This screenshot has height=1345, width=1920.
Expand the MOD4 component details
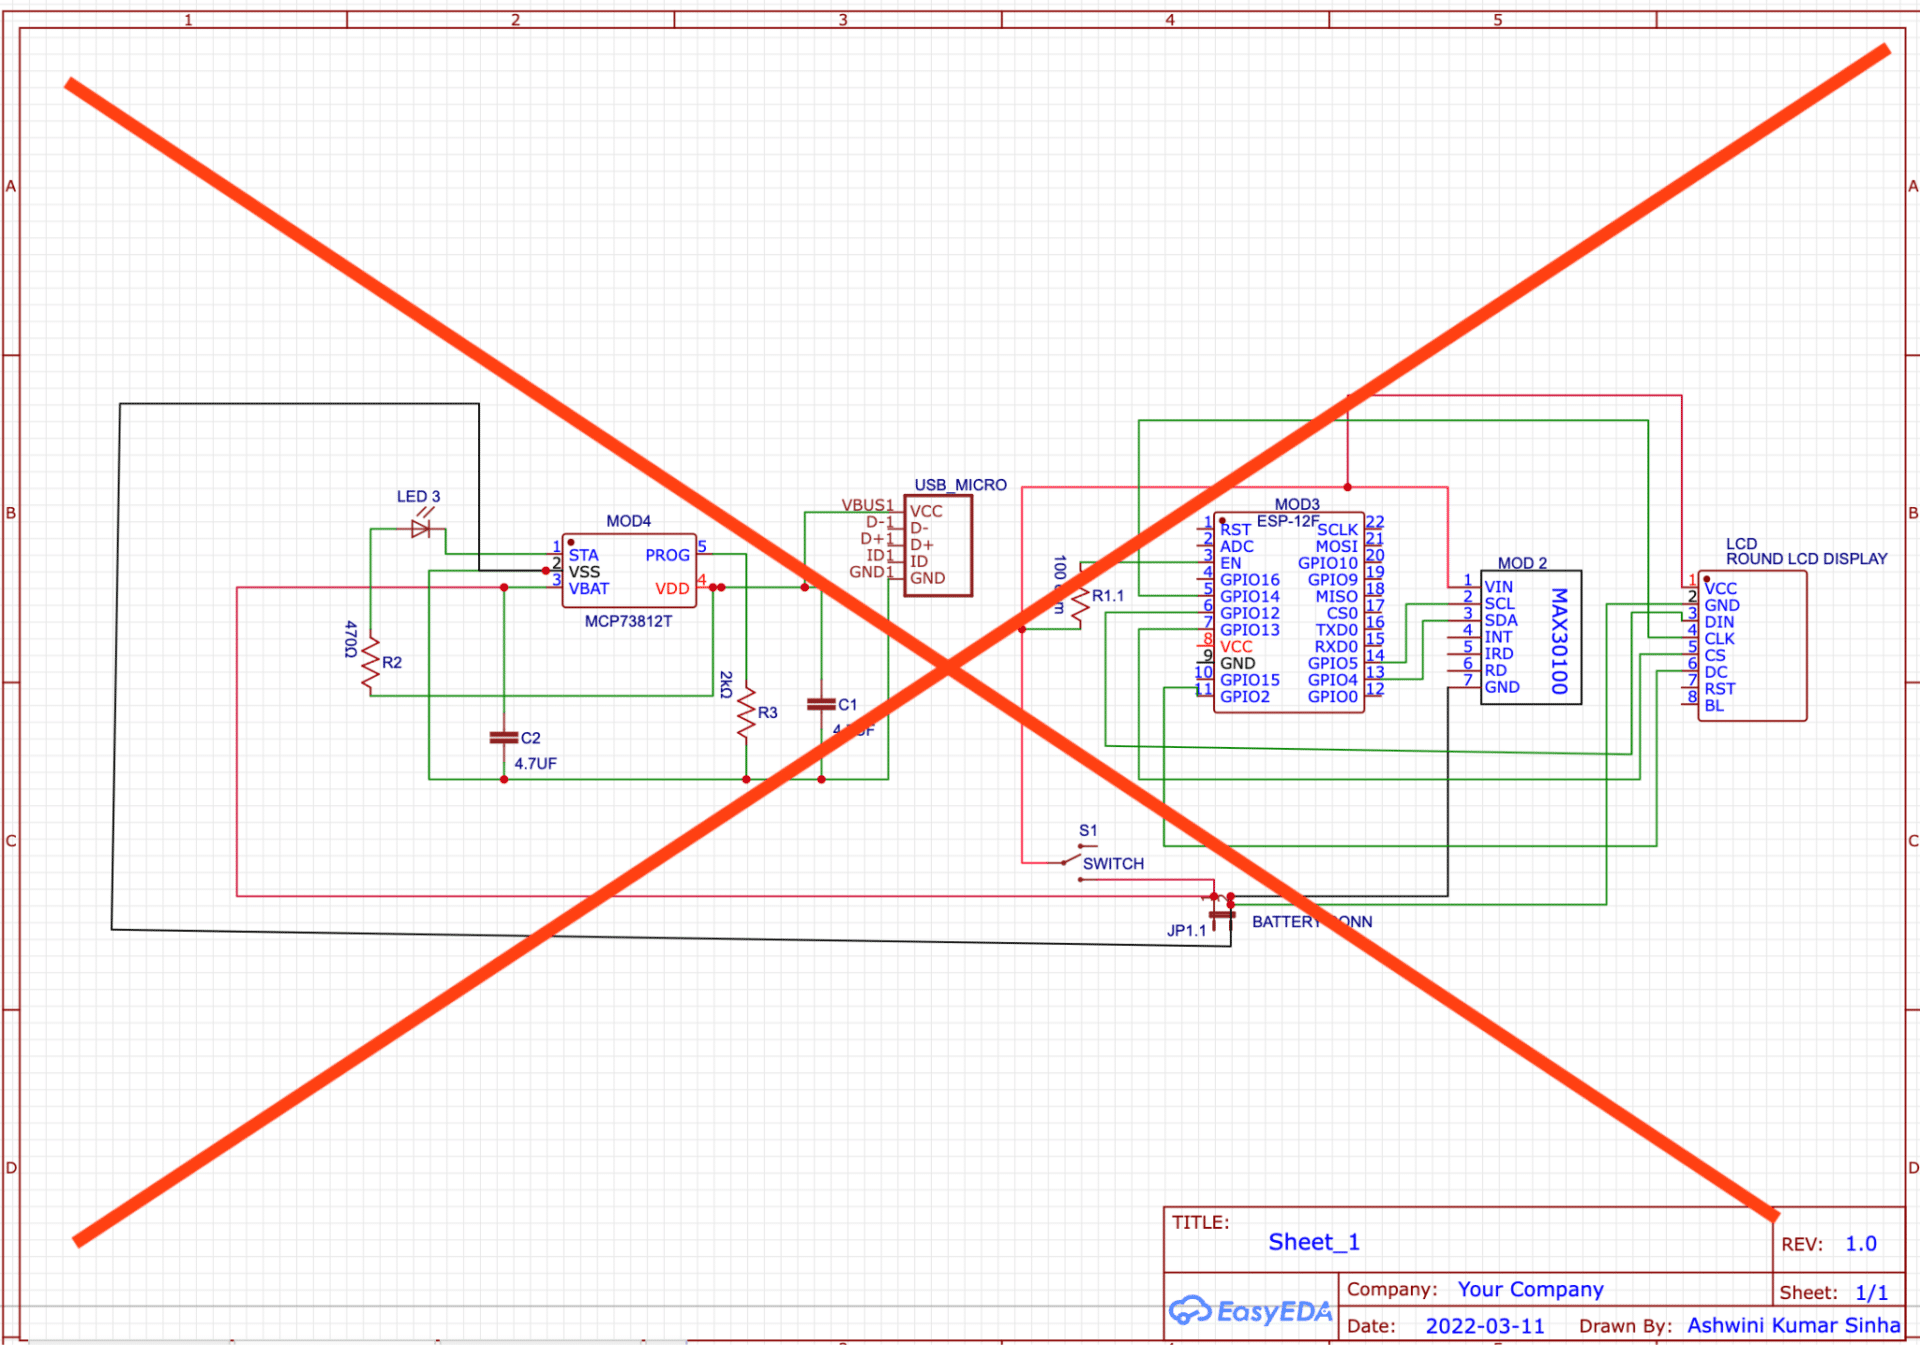pos(628,521)
